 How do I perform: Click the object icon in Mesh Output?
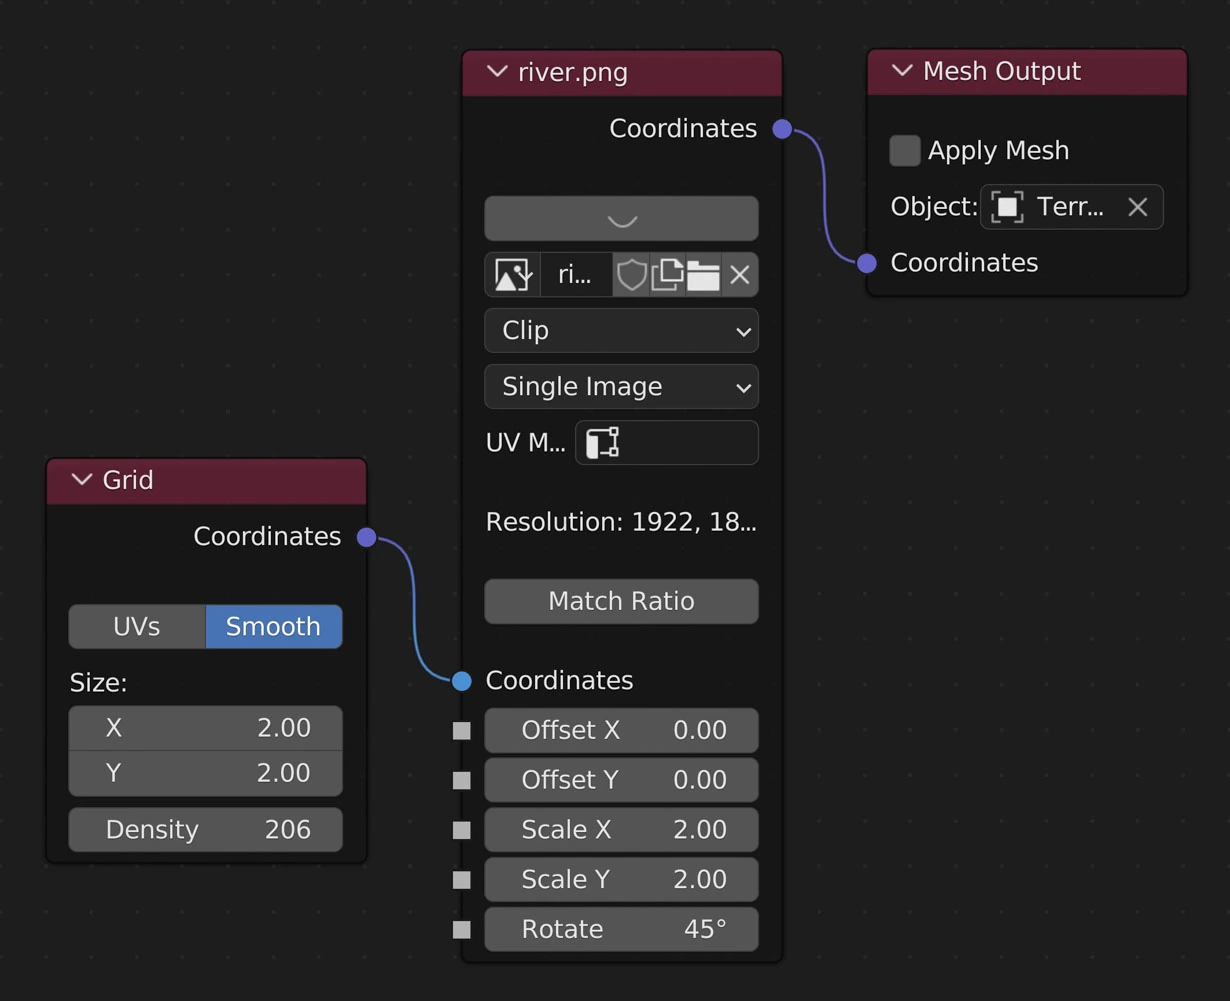click(1007, 207)
